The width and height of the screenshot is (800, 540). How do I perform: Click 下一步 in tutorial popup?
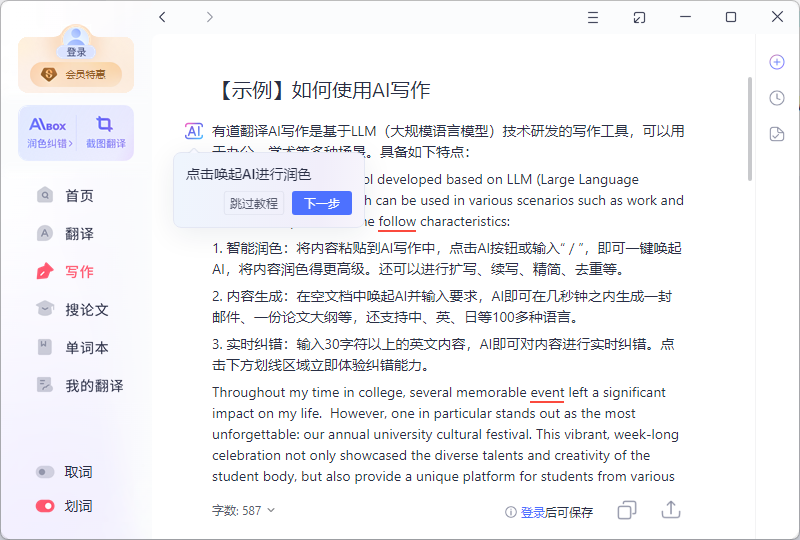pyautogui.click(x=322, y=203)
